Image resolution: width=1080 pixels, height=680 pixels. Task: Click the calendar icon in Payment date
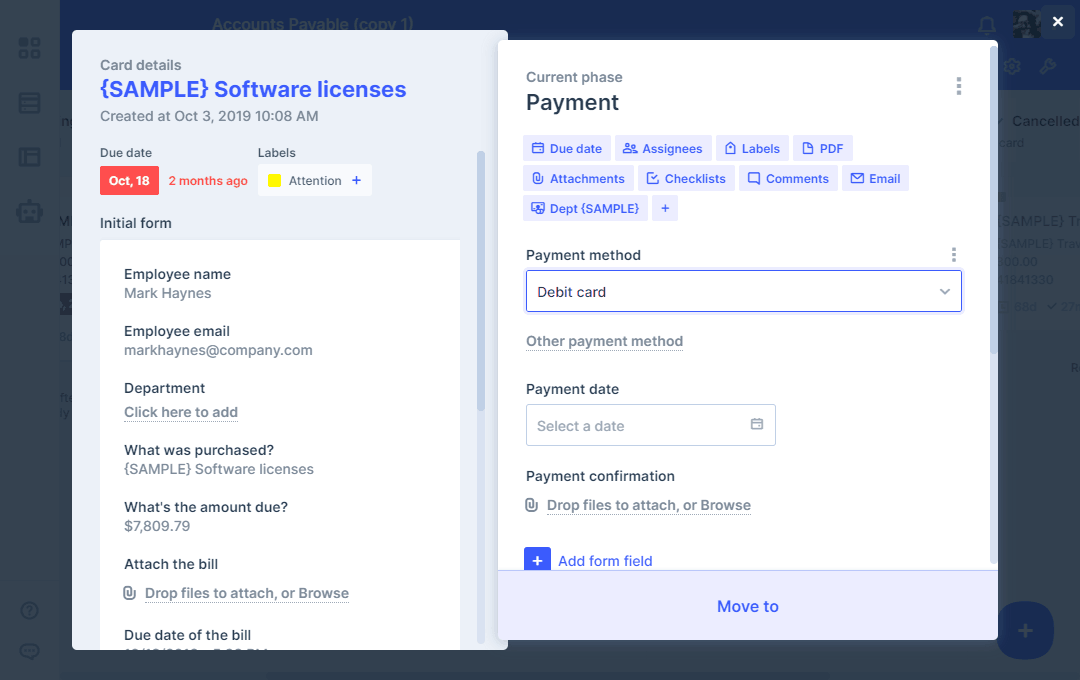757,425
